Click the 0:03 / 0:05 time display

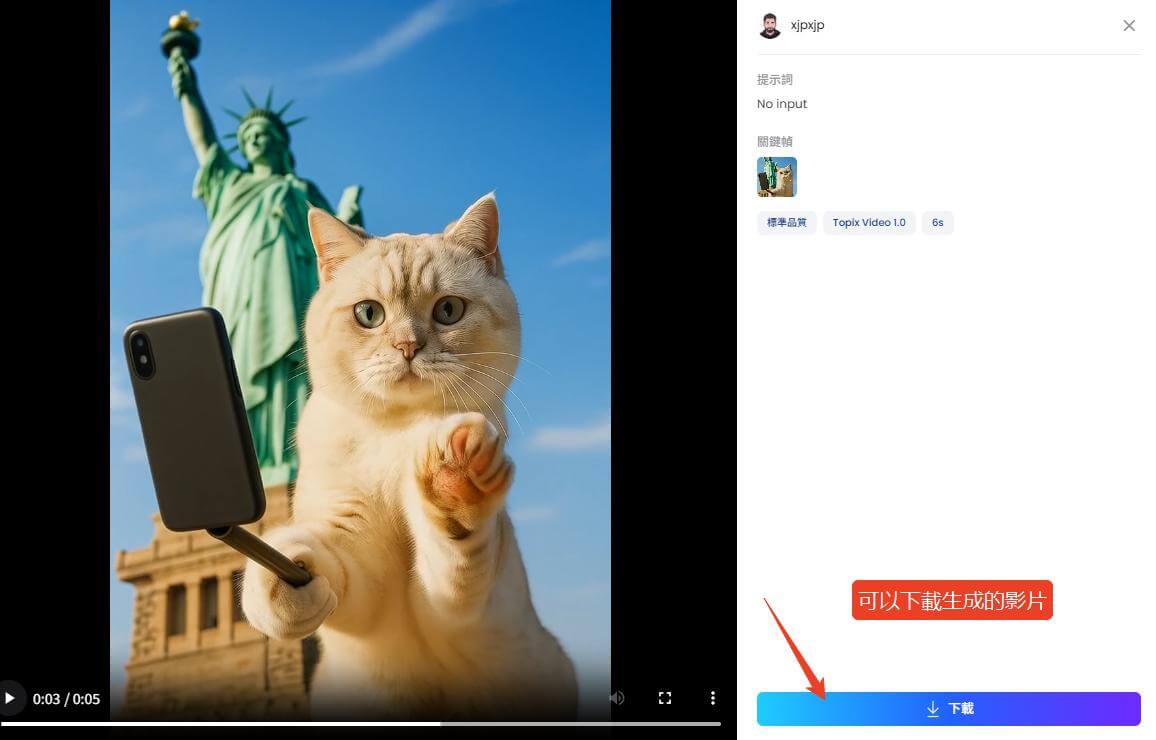pyautogui.click(x=66, y=699)
